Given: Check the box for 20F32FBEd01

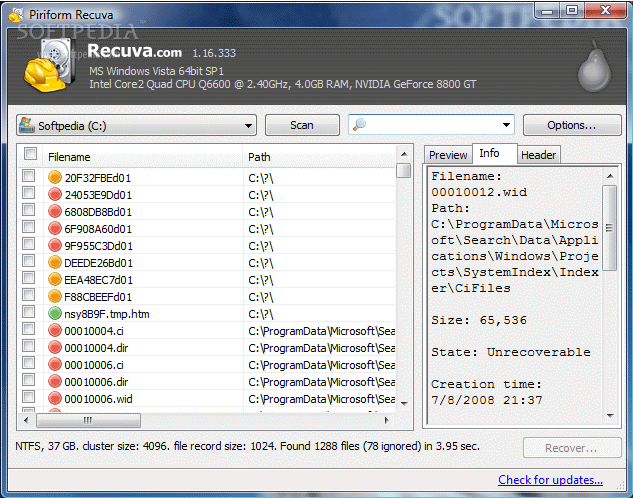Looking at the screenshot, I should tap(29, 176).
